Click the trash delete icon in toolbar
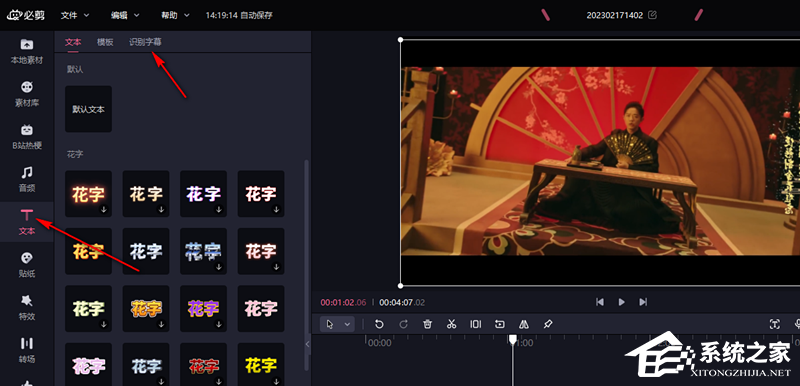 pos(428,324)
